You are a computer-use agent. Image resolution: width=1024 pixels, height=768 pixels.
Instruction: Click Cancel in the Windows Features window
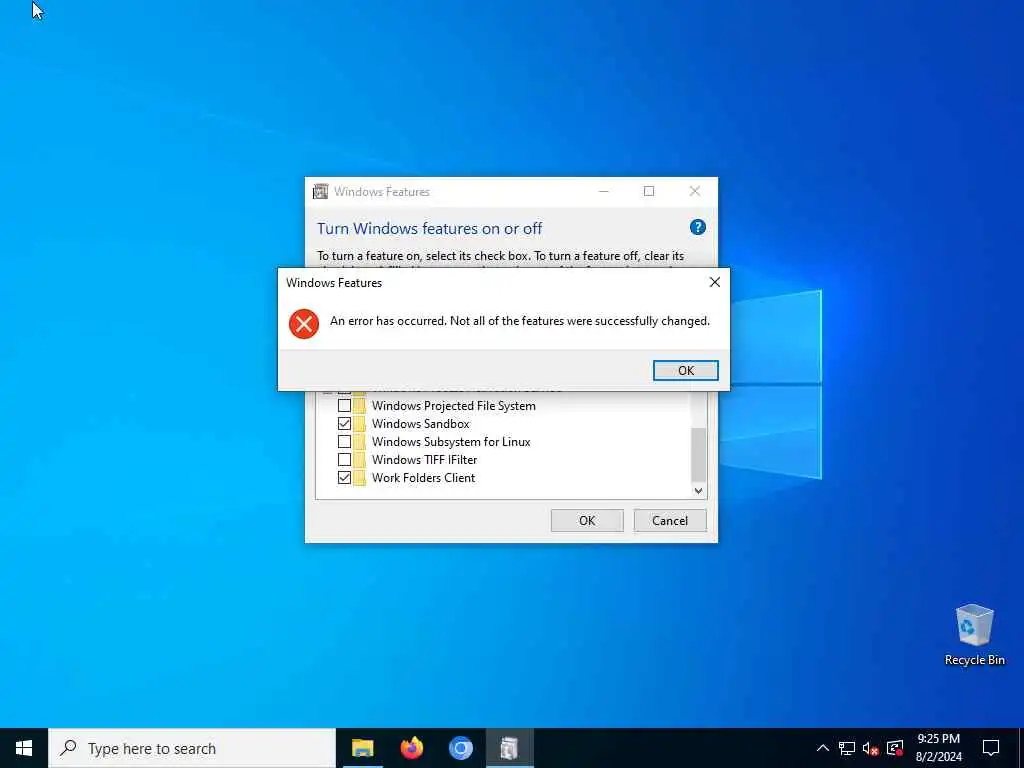pyautogui.click(x=670, y=520)
